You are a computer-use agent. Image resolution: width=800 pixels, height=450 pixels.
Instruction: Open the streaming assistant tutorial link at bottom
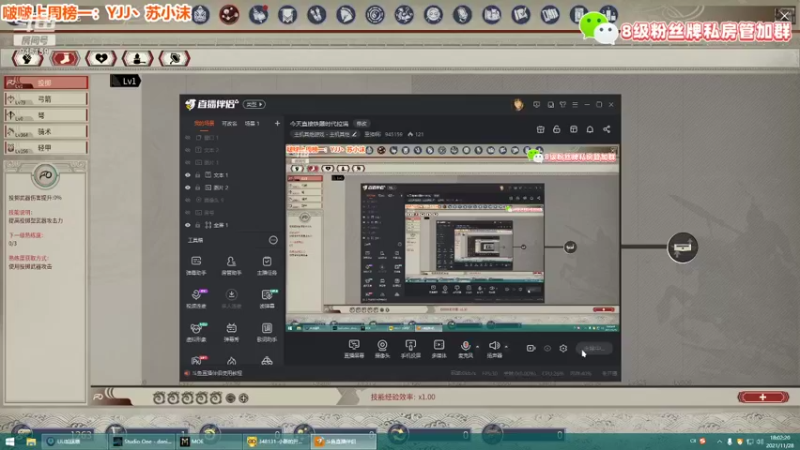click(x=217, y=373)
